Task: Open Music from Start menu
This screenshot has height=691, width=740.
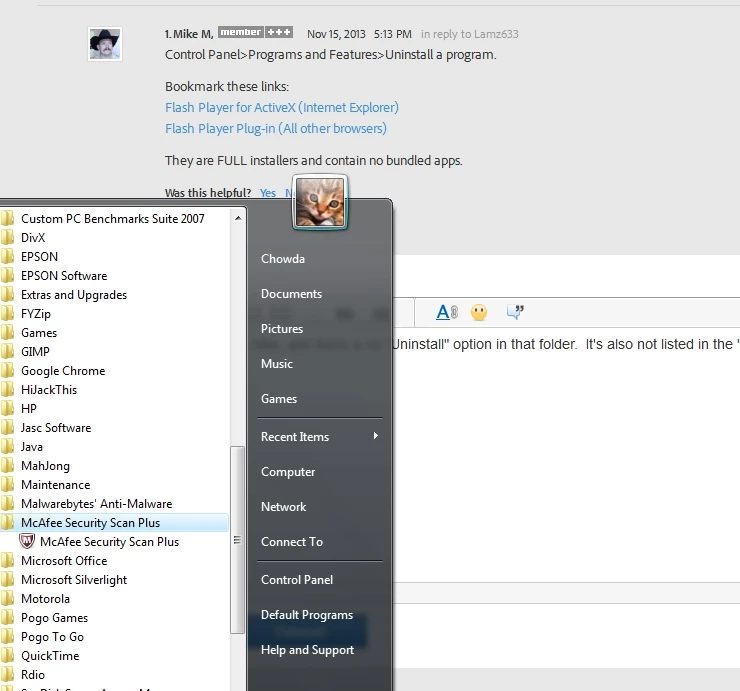Action: click(x=277, y=363)
